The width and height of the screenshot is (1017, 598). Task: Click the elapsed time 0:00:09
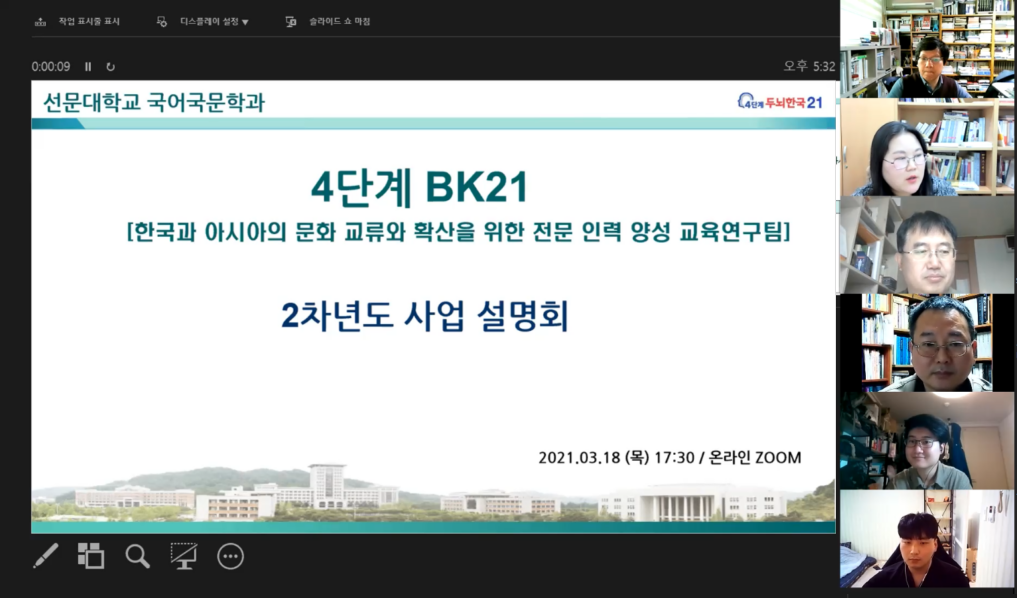[51, 66]
